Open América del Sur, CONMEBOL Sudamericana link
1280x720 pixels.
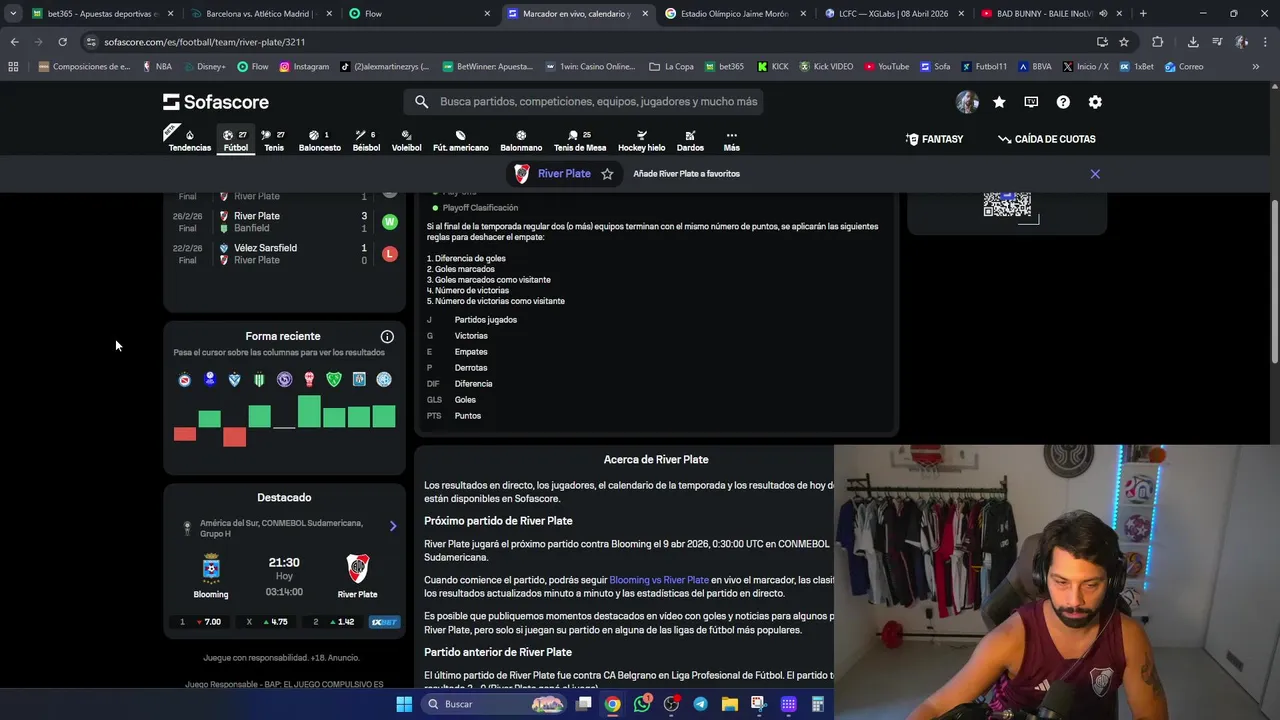click(281, 528)
